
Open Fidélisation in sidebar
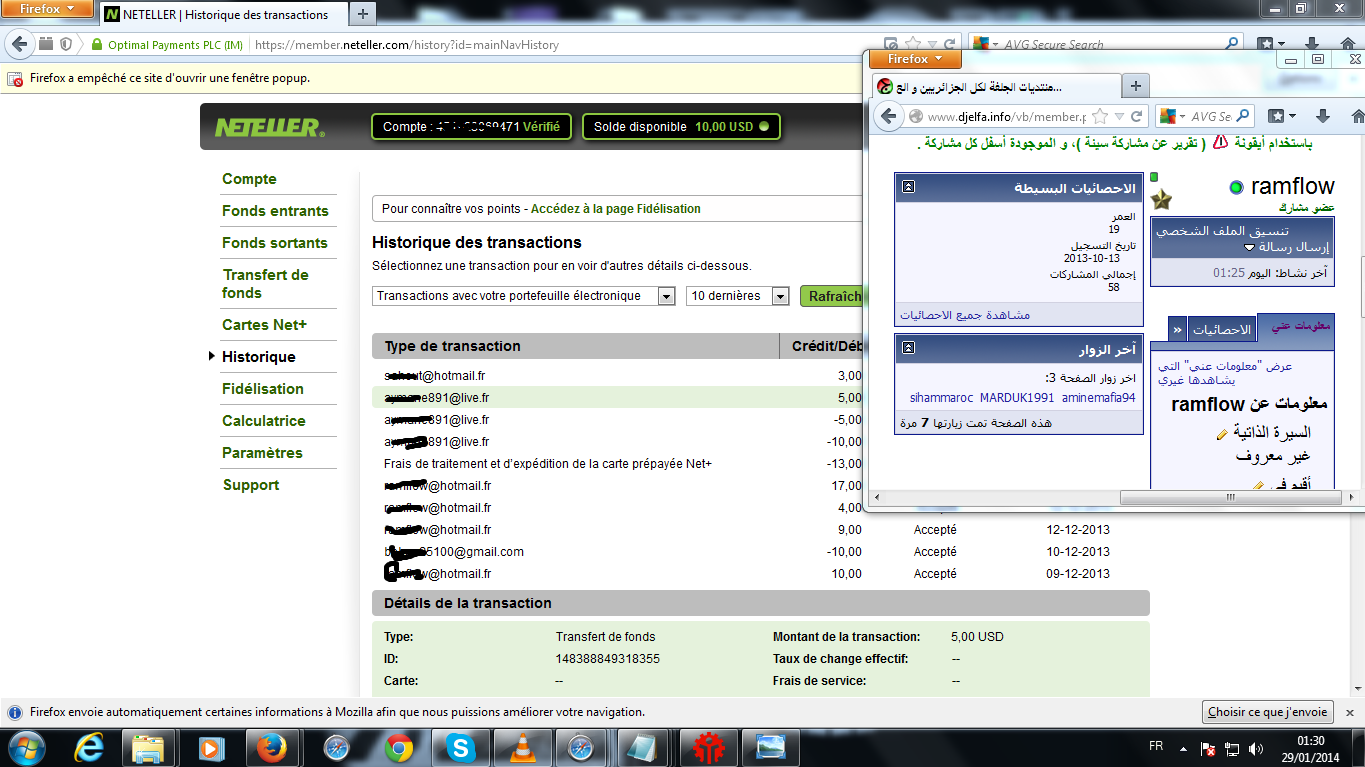[263, 389]
